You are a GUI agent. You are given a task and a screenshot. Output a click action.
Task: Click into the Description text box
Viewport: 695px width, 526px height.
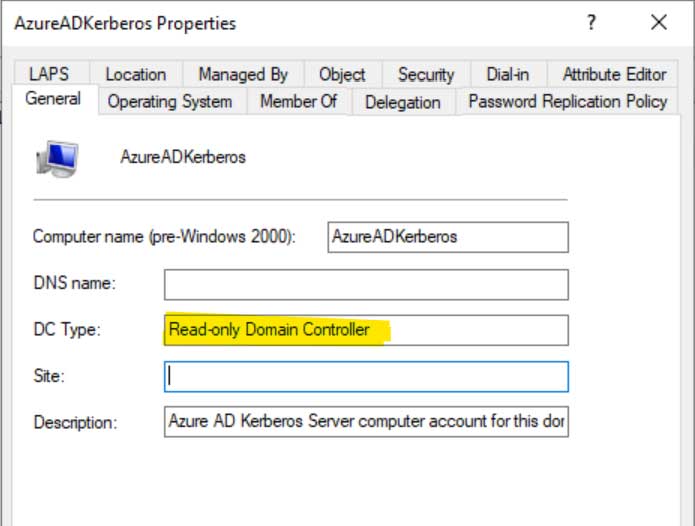[x=366, y=422]
